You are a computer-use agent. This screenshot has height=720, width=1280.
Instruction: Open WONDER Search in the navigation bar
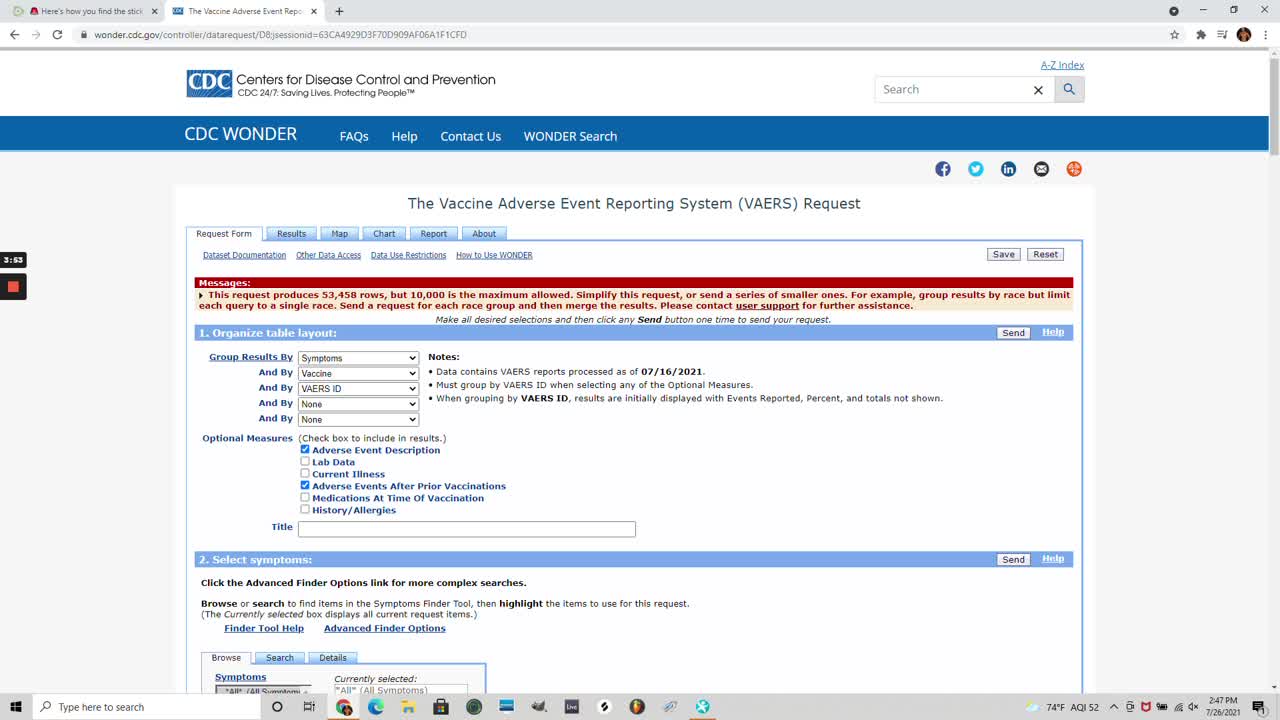[x=570, y=136]
